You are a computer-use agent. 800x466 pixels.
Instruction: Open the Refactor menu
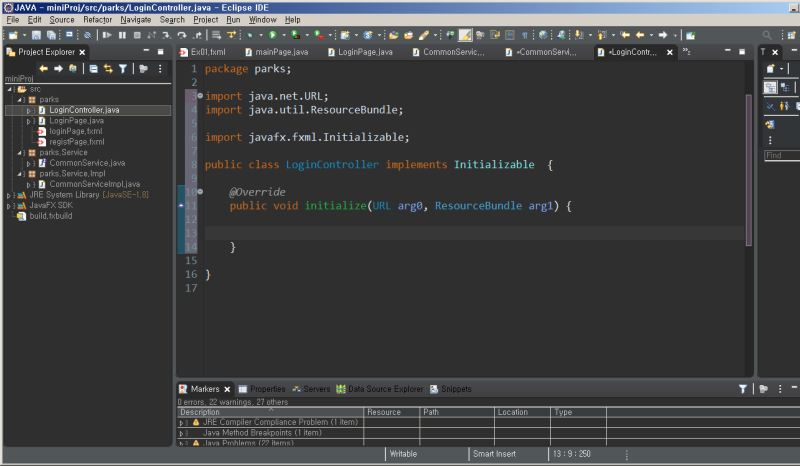97,19
